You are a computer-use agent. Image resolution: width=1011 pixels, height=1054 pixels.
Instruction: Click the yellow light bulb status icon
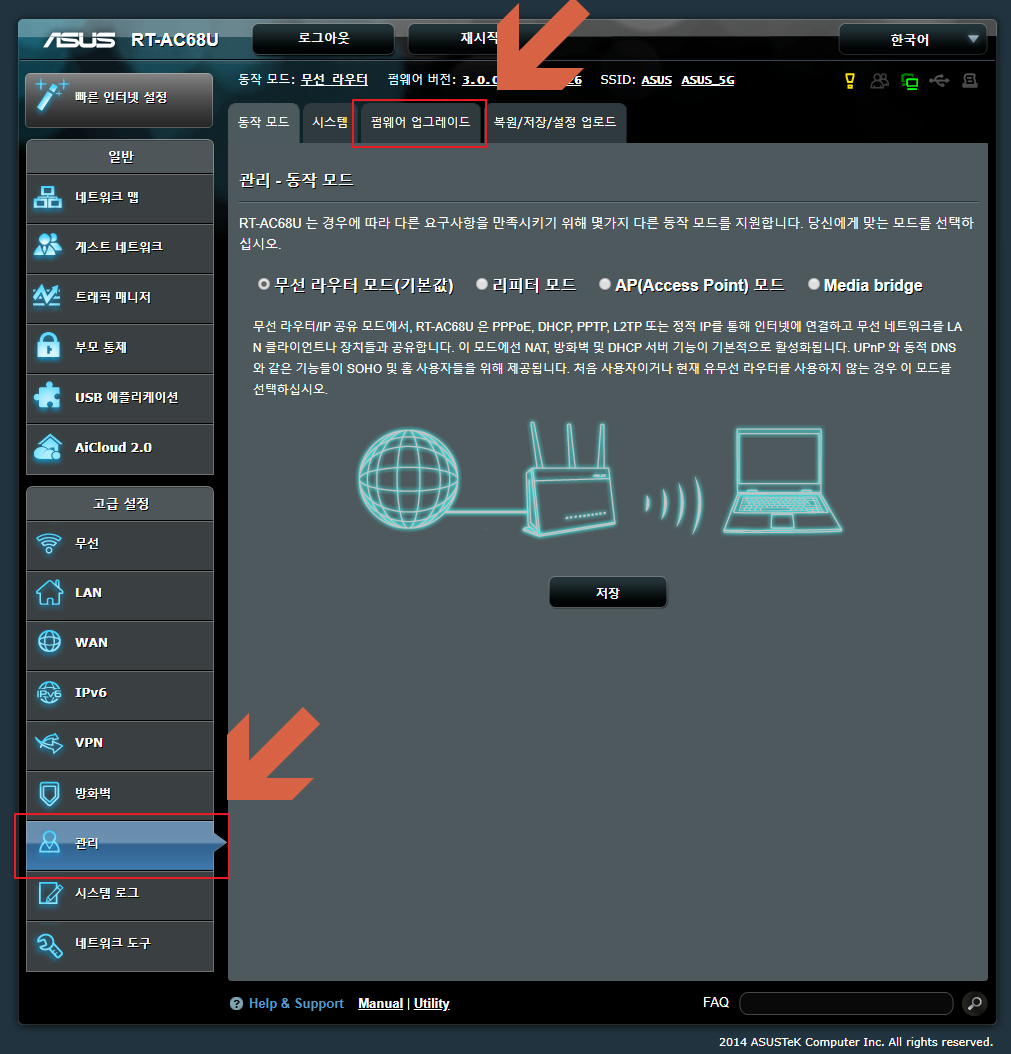[850, 81]
